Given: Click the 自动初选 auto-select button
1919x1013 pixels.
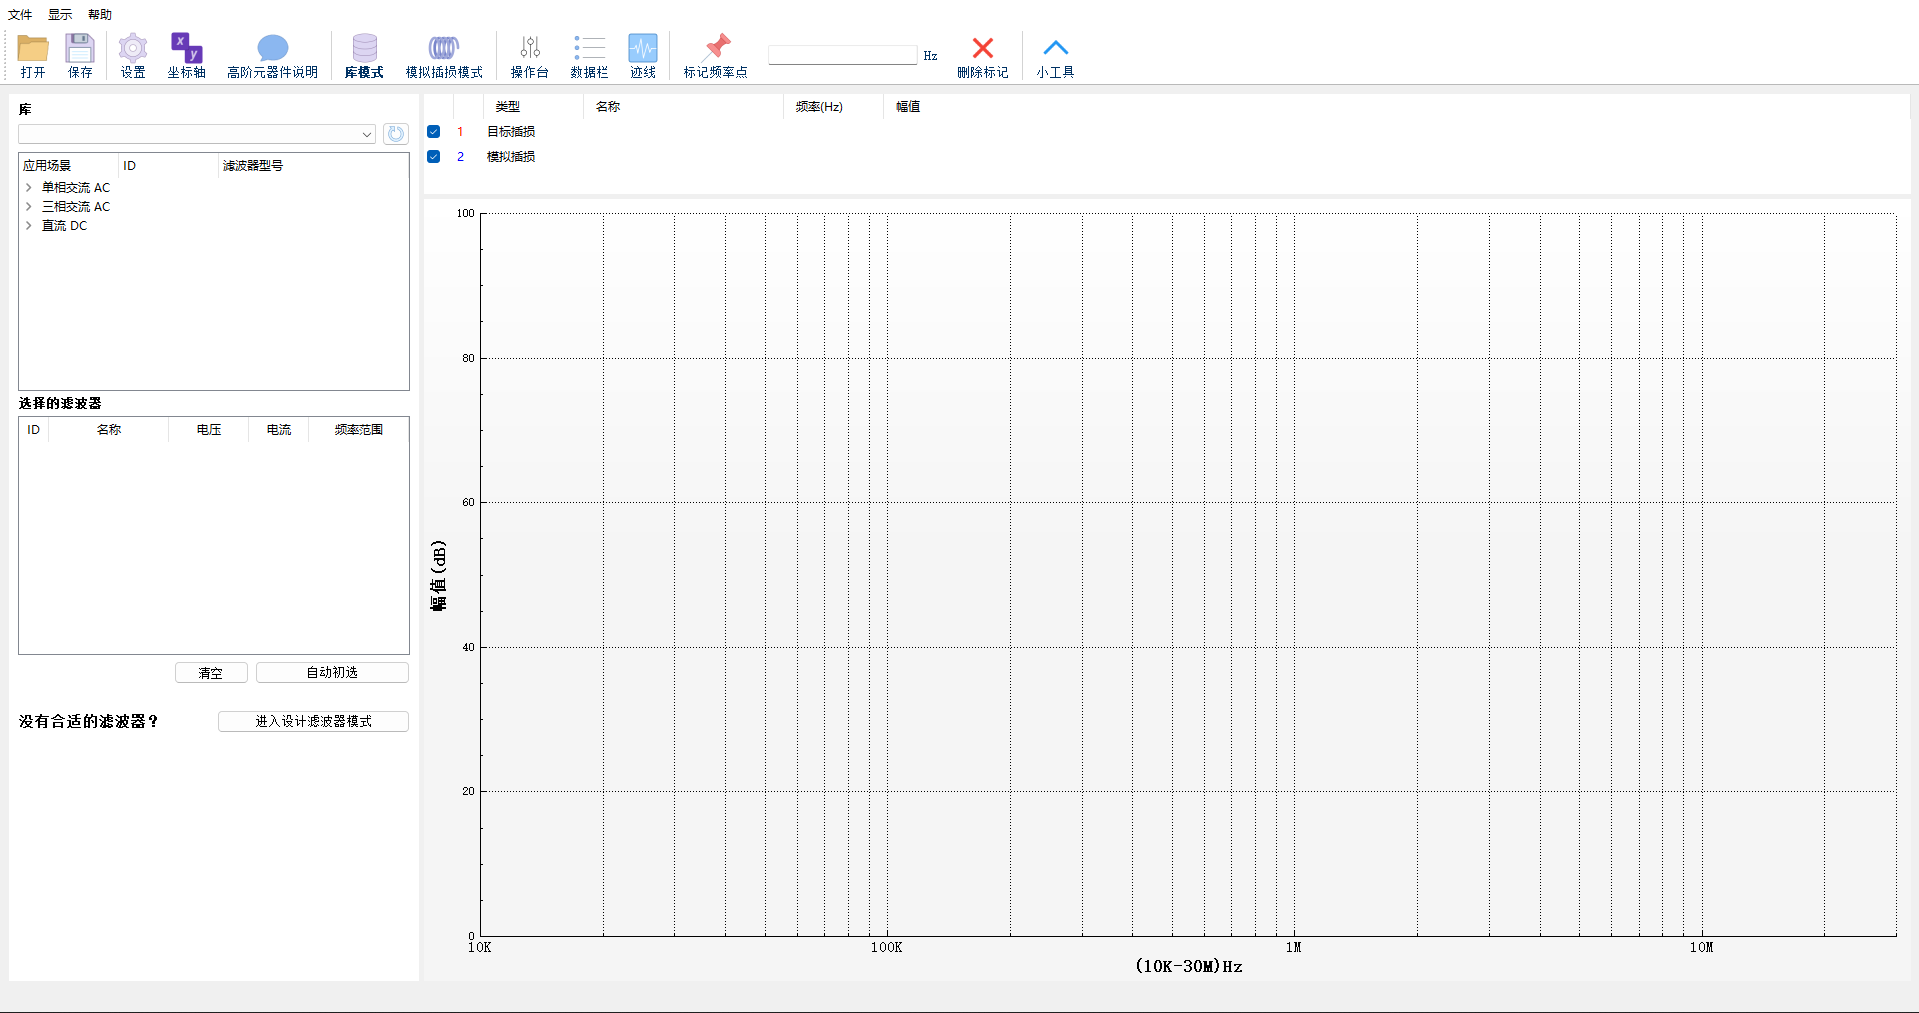Looking at the screenshot, I should pyautogui.click(x=332, y=673).
